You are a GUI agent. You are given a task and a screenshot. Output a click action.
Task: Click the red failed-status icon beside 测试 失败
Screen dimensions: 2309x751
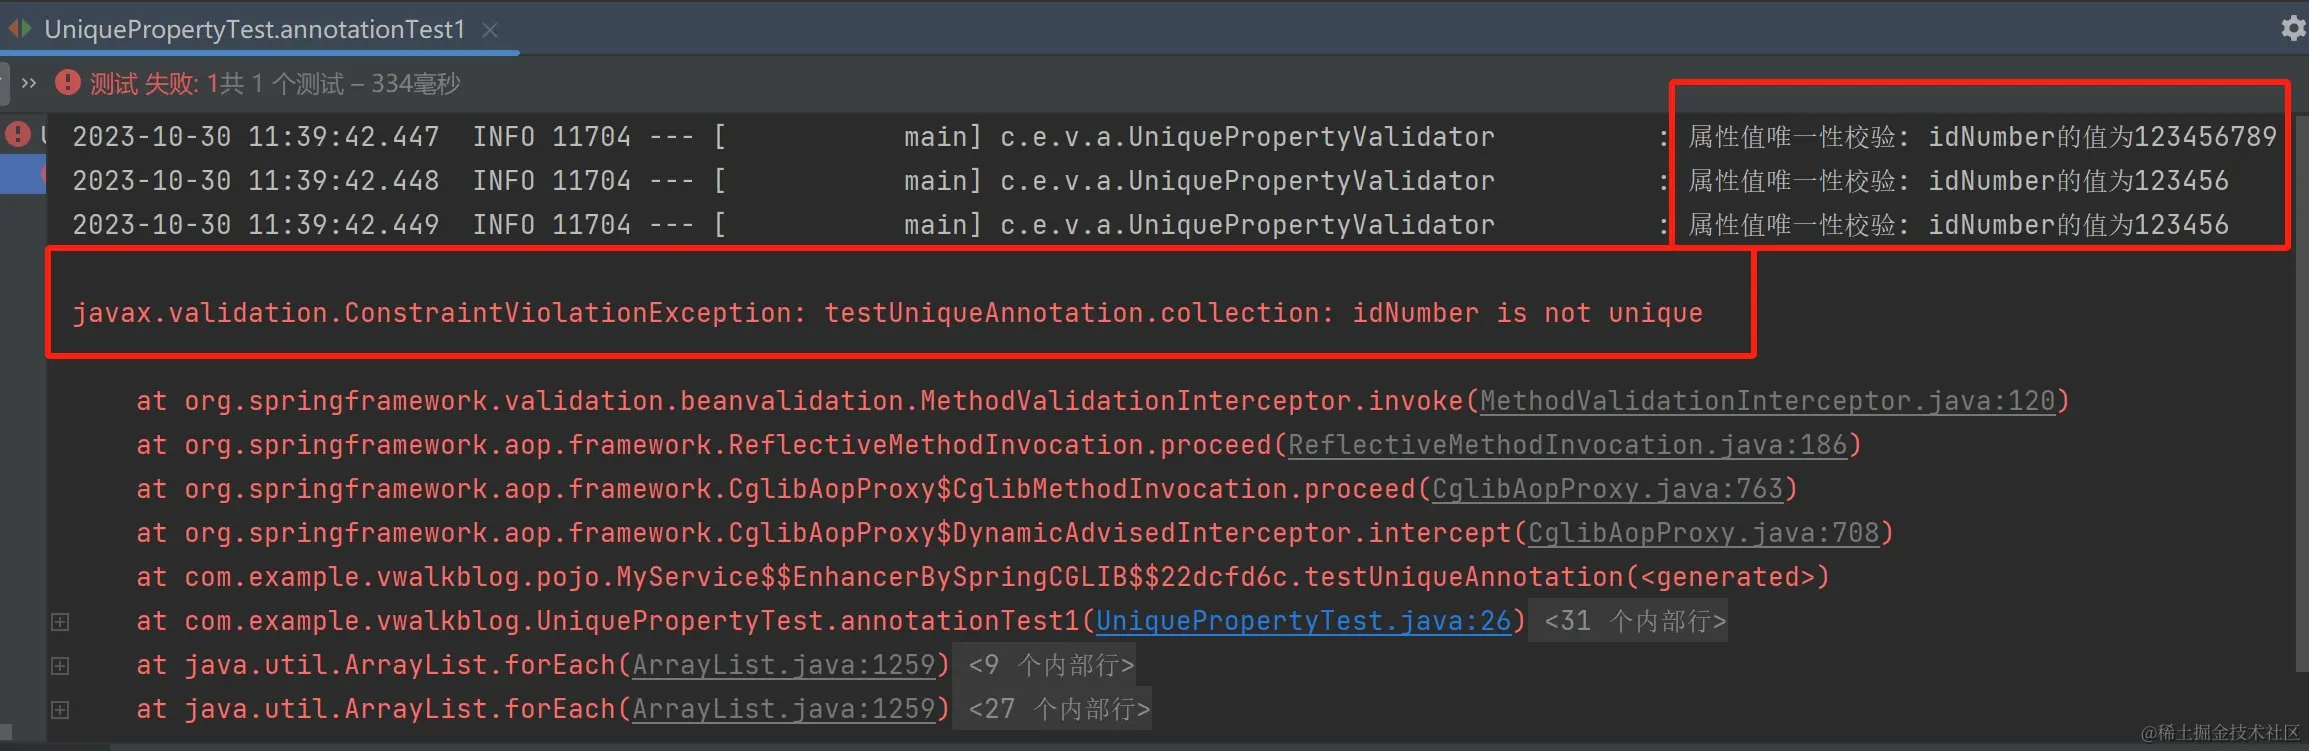[68, 83]
